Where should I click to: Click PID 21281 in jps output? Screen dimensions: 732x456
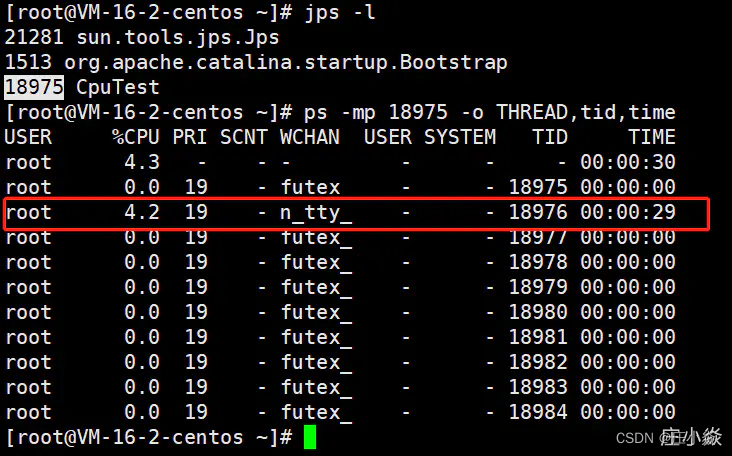coord(34,37)
